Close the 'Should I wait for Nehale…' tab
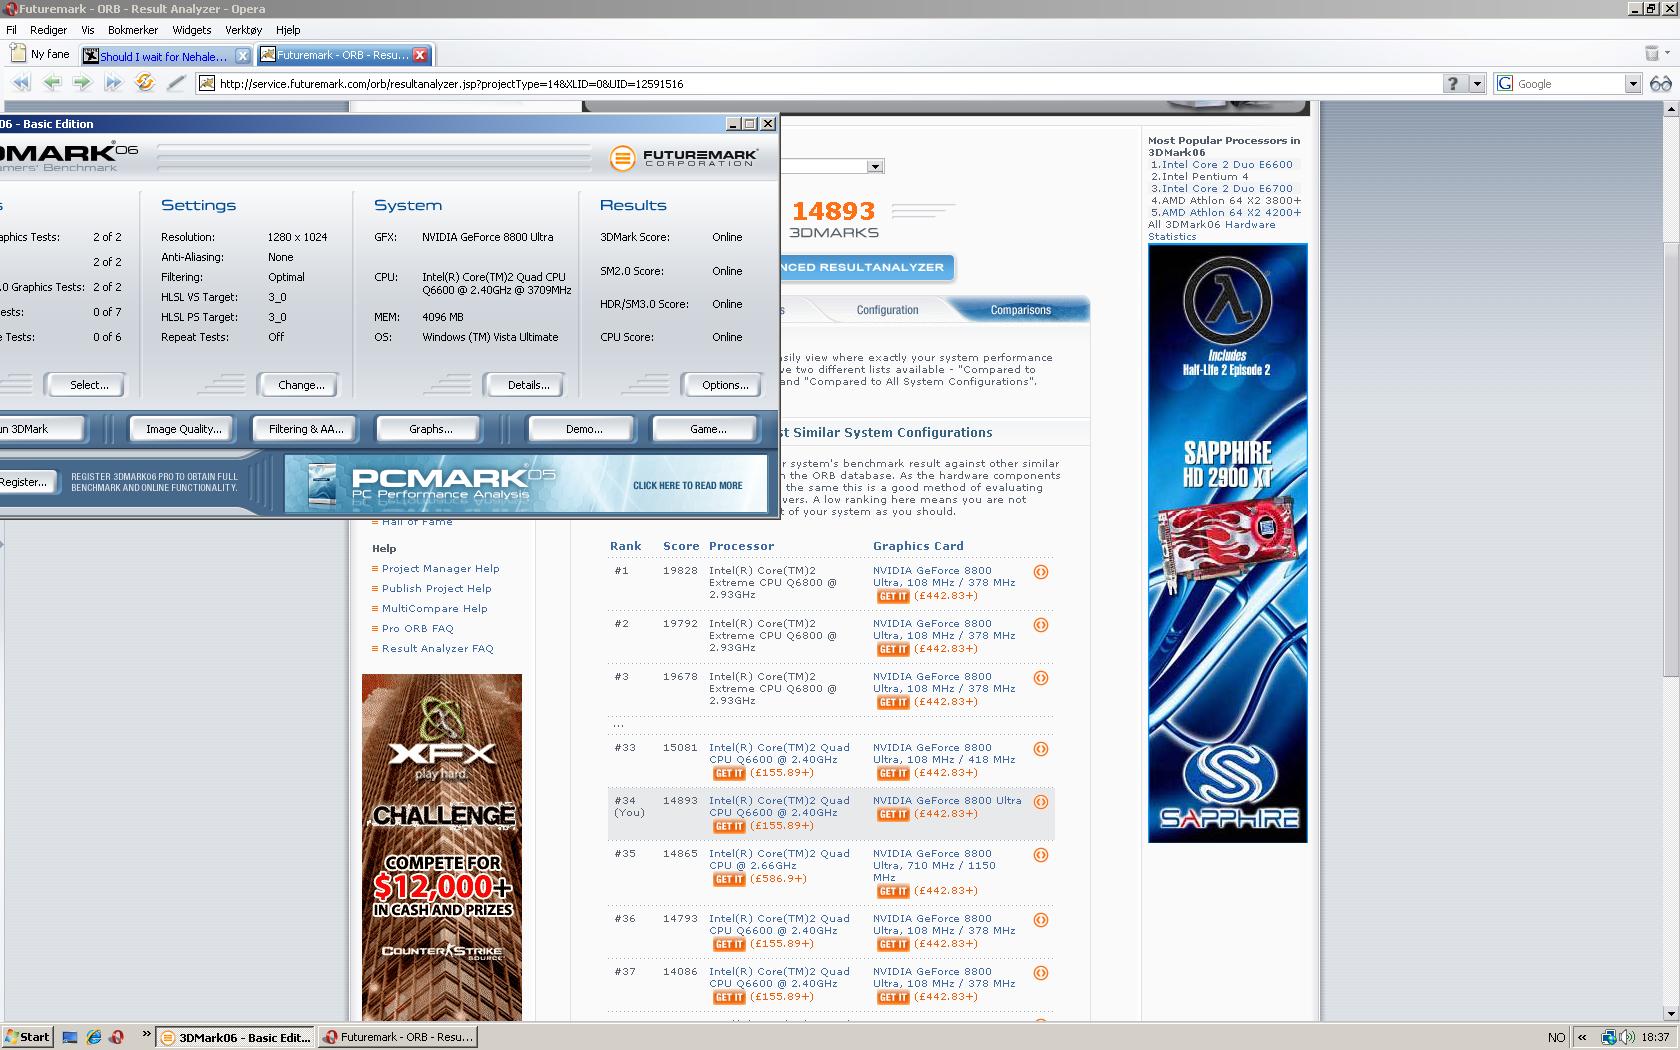Screen dimensions: 1680x1050 242,56
